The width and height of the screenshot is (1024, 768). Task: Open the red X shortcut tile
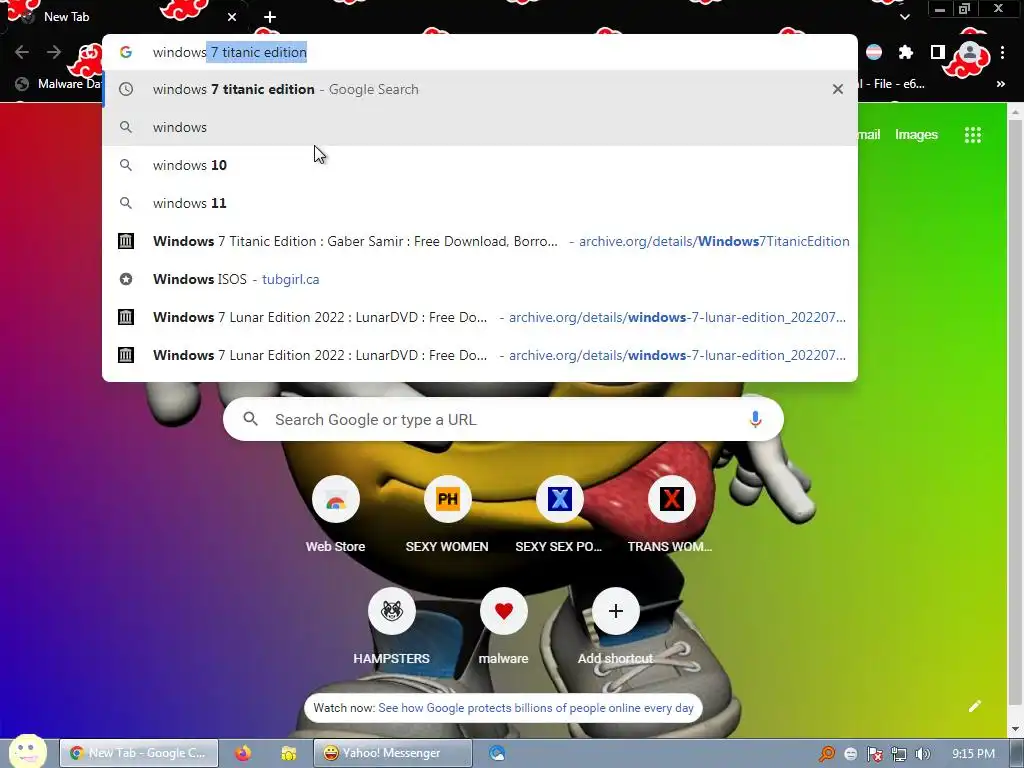coord(671,500)
